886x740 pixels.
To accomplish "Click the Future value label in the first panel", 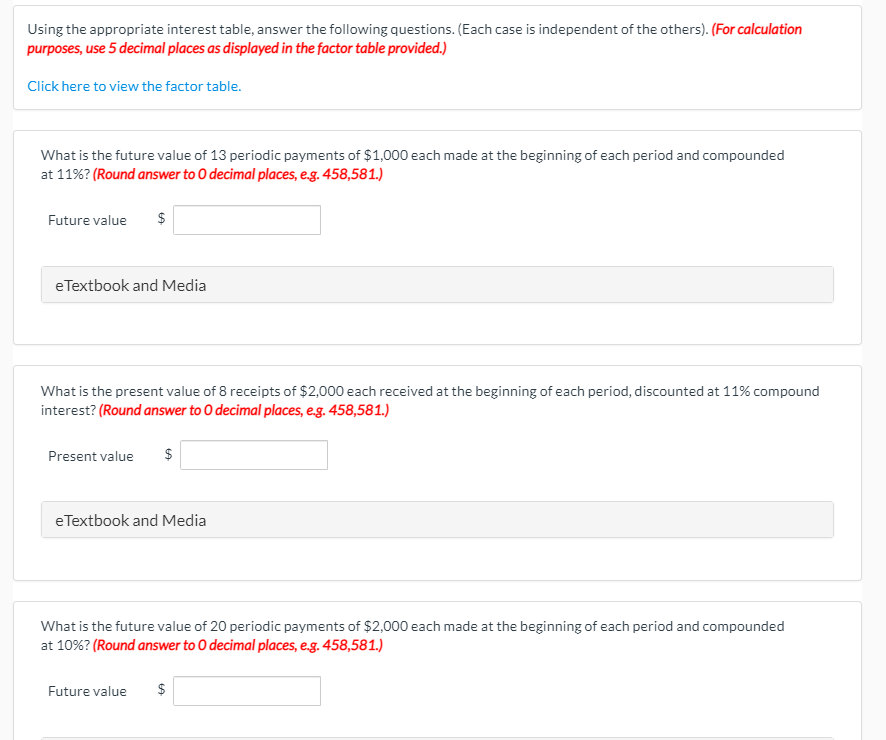I will click(86, 219).
